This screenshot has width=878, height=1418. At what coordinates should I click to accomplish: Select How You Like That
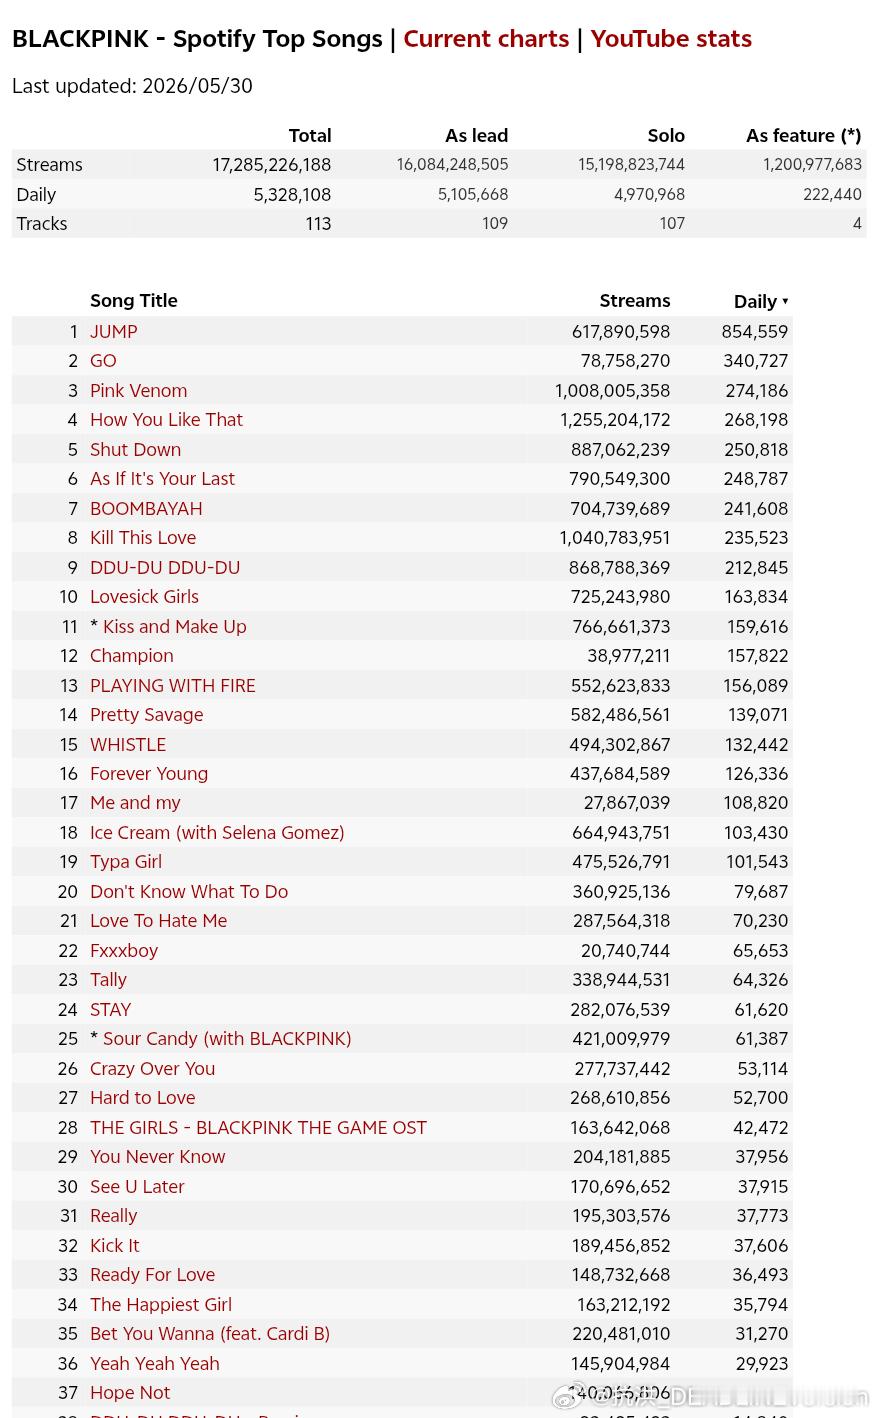pyautogui.click(x=166, y=420)
